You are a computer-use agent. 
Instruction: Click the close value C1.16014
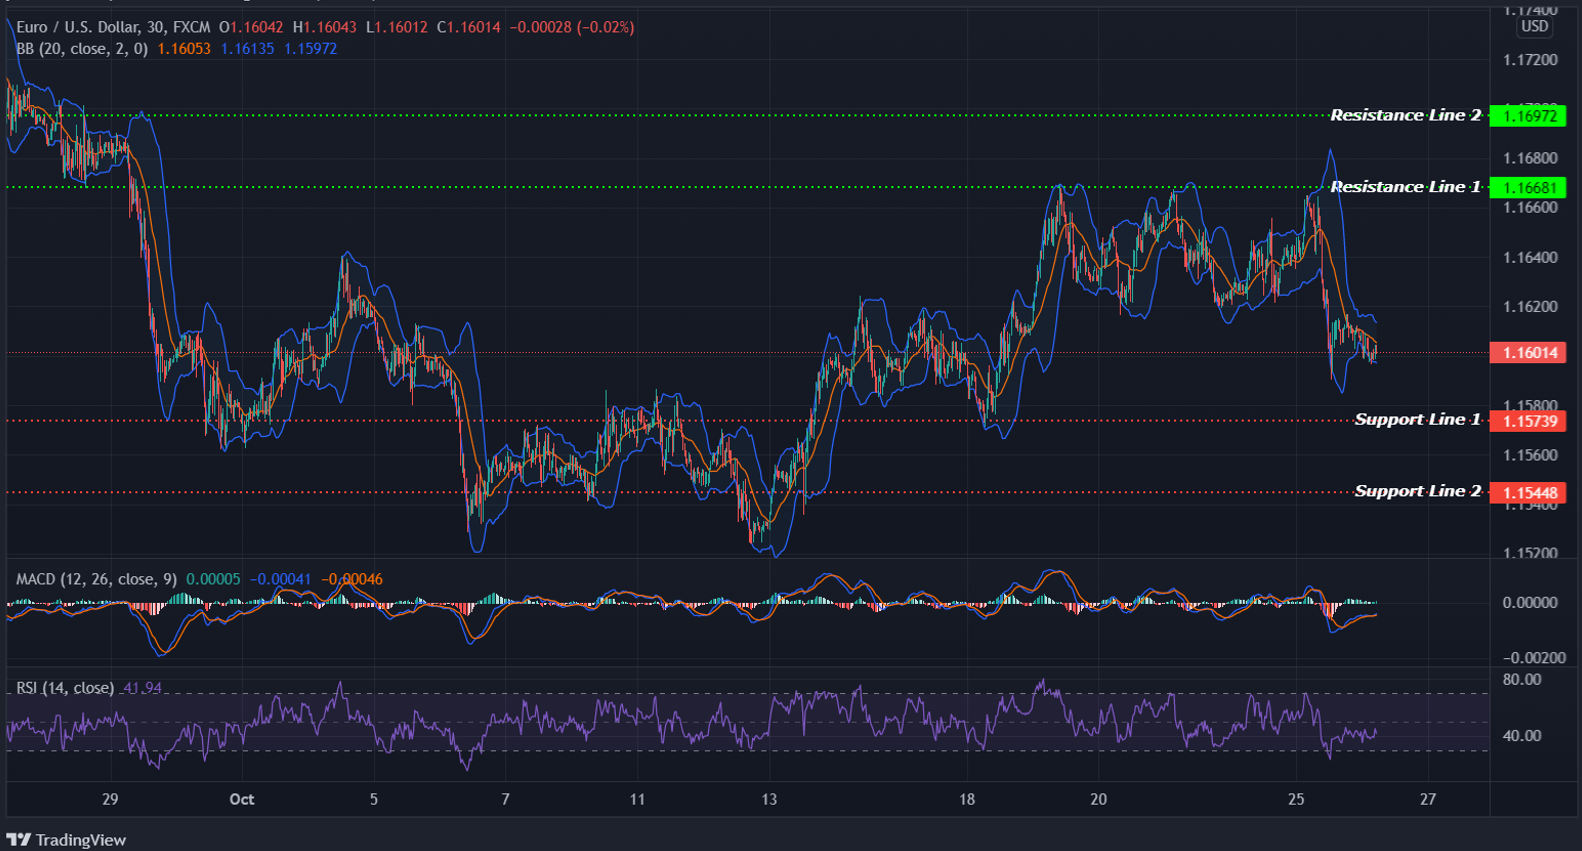468,27
